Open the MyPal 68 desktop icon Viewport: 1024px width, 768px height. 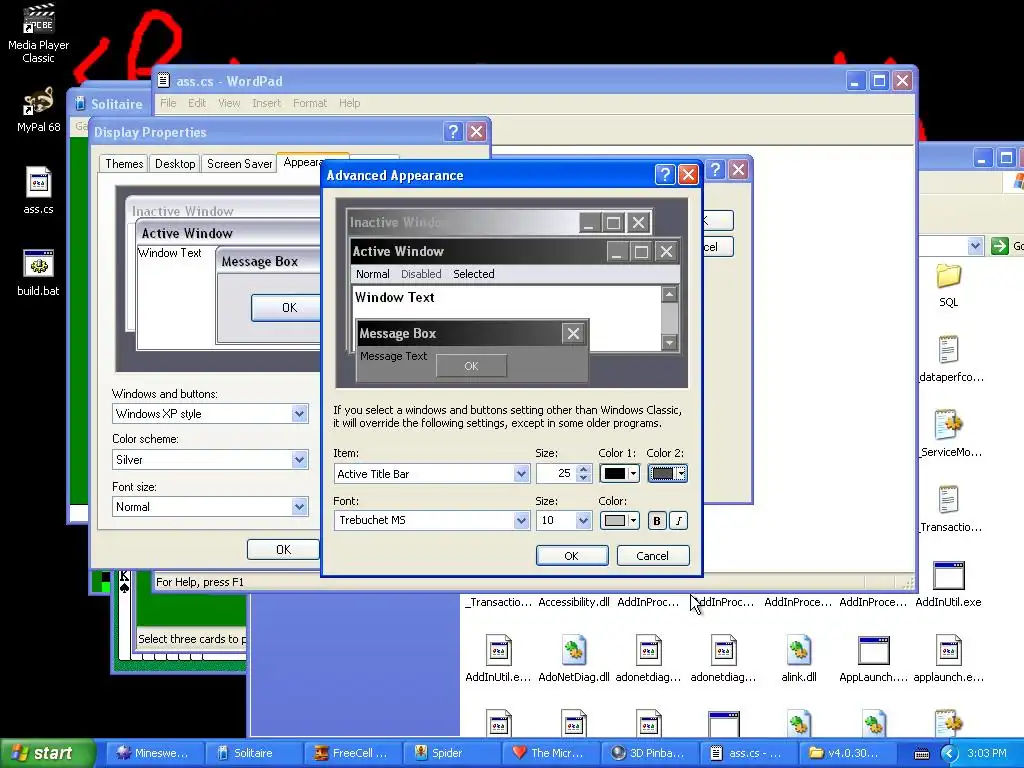[38, 110]
